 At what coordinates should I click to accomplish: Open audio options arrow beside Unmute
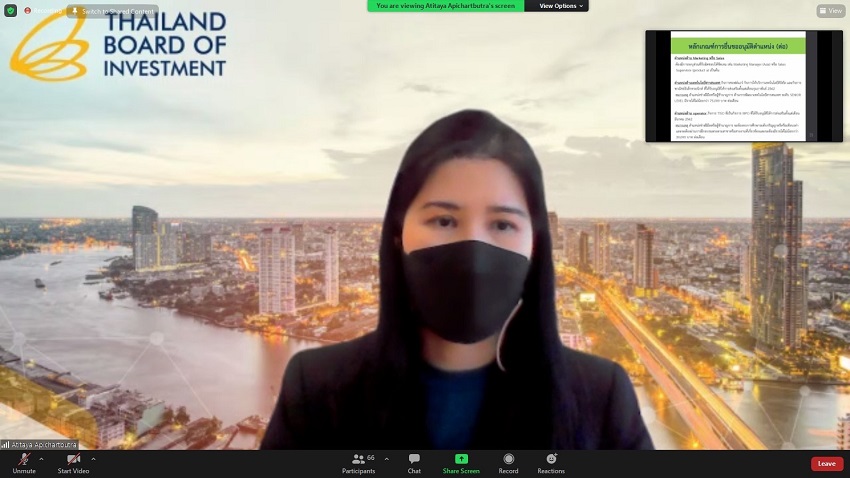[x=41, y=459]
